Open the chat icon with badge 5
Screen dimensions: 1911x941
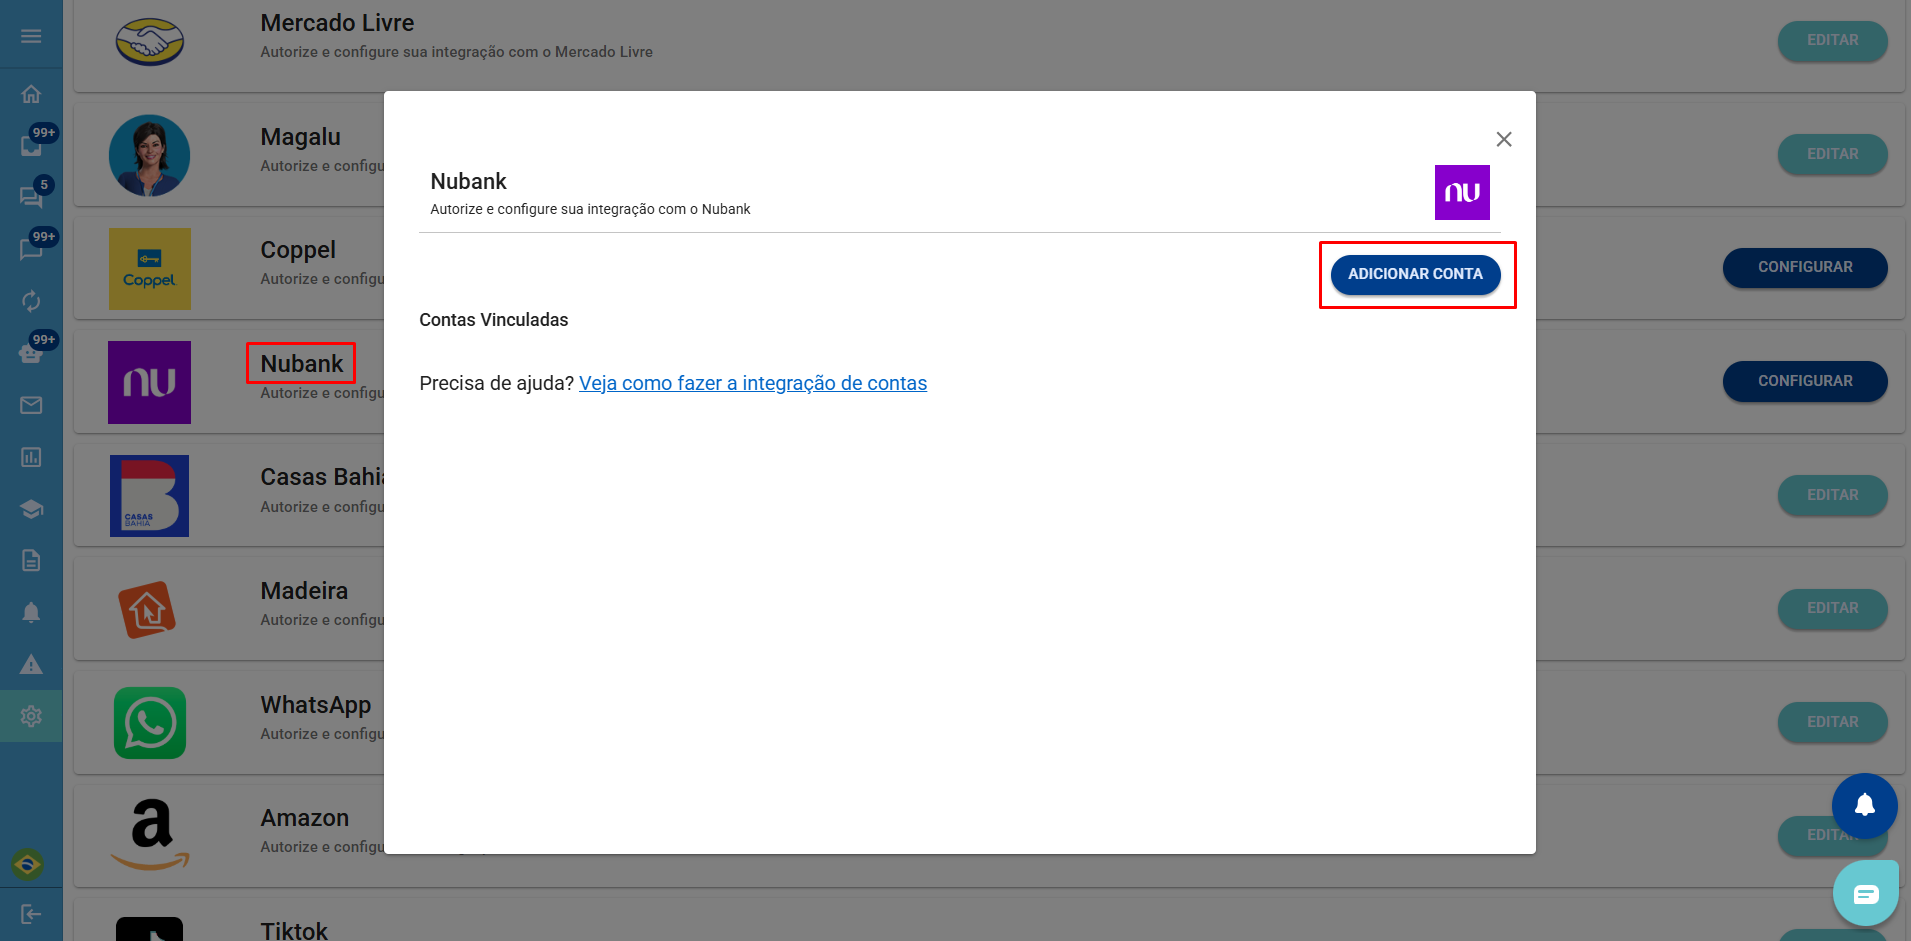click(x=31, y=198)
